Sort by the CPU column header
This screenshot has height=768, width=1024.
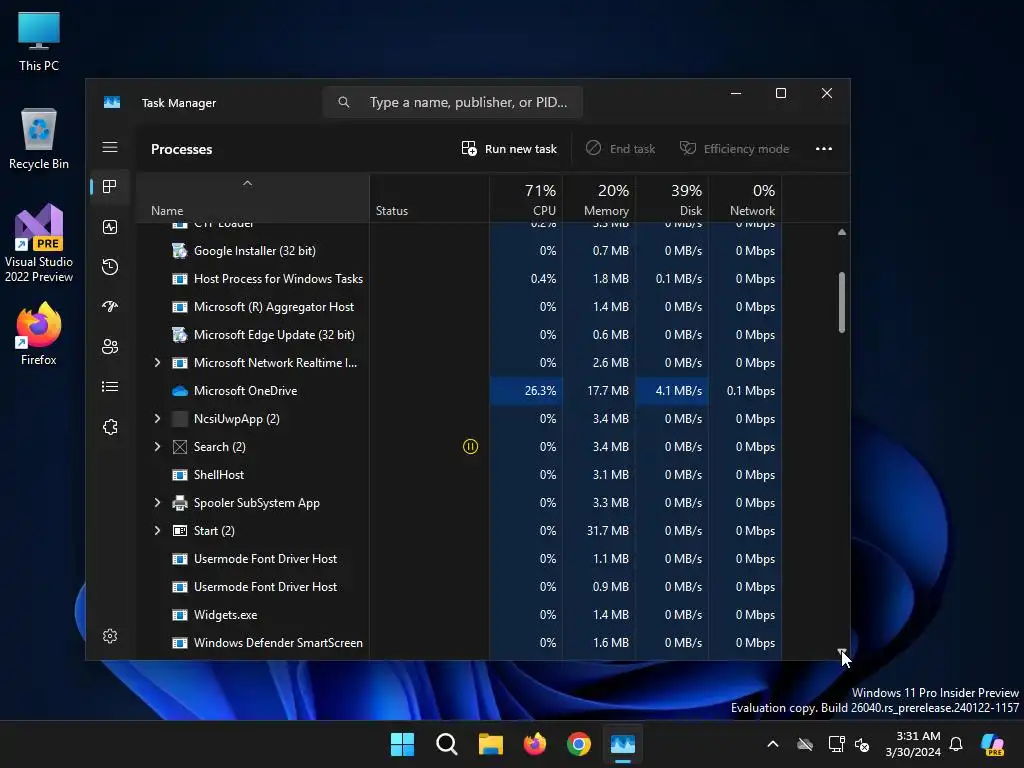point(526,199)
